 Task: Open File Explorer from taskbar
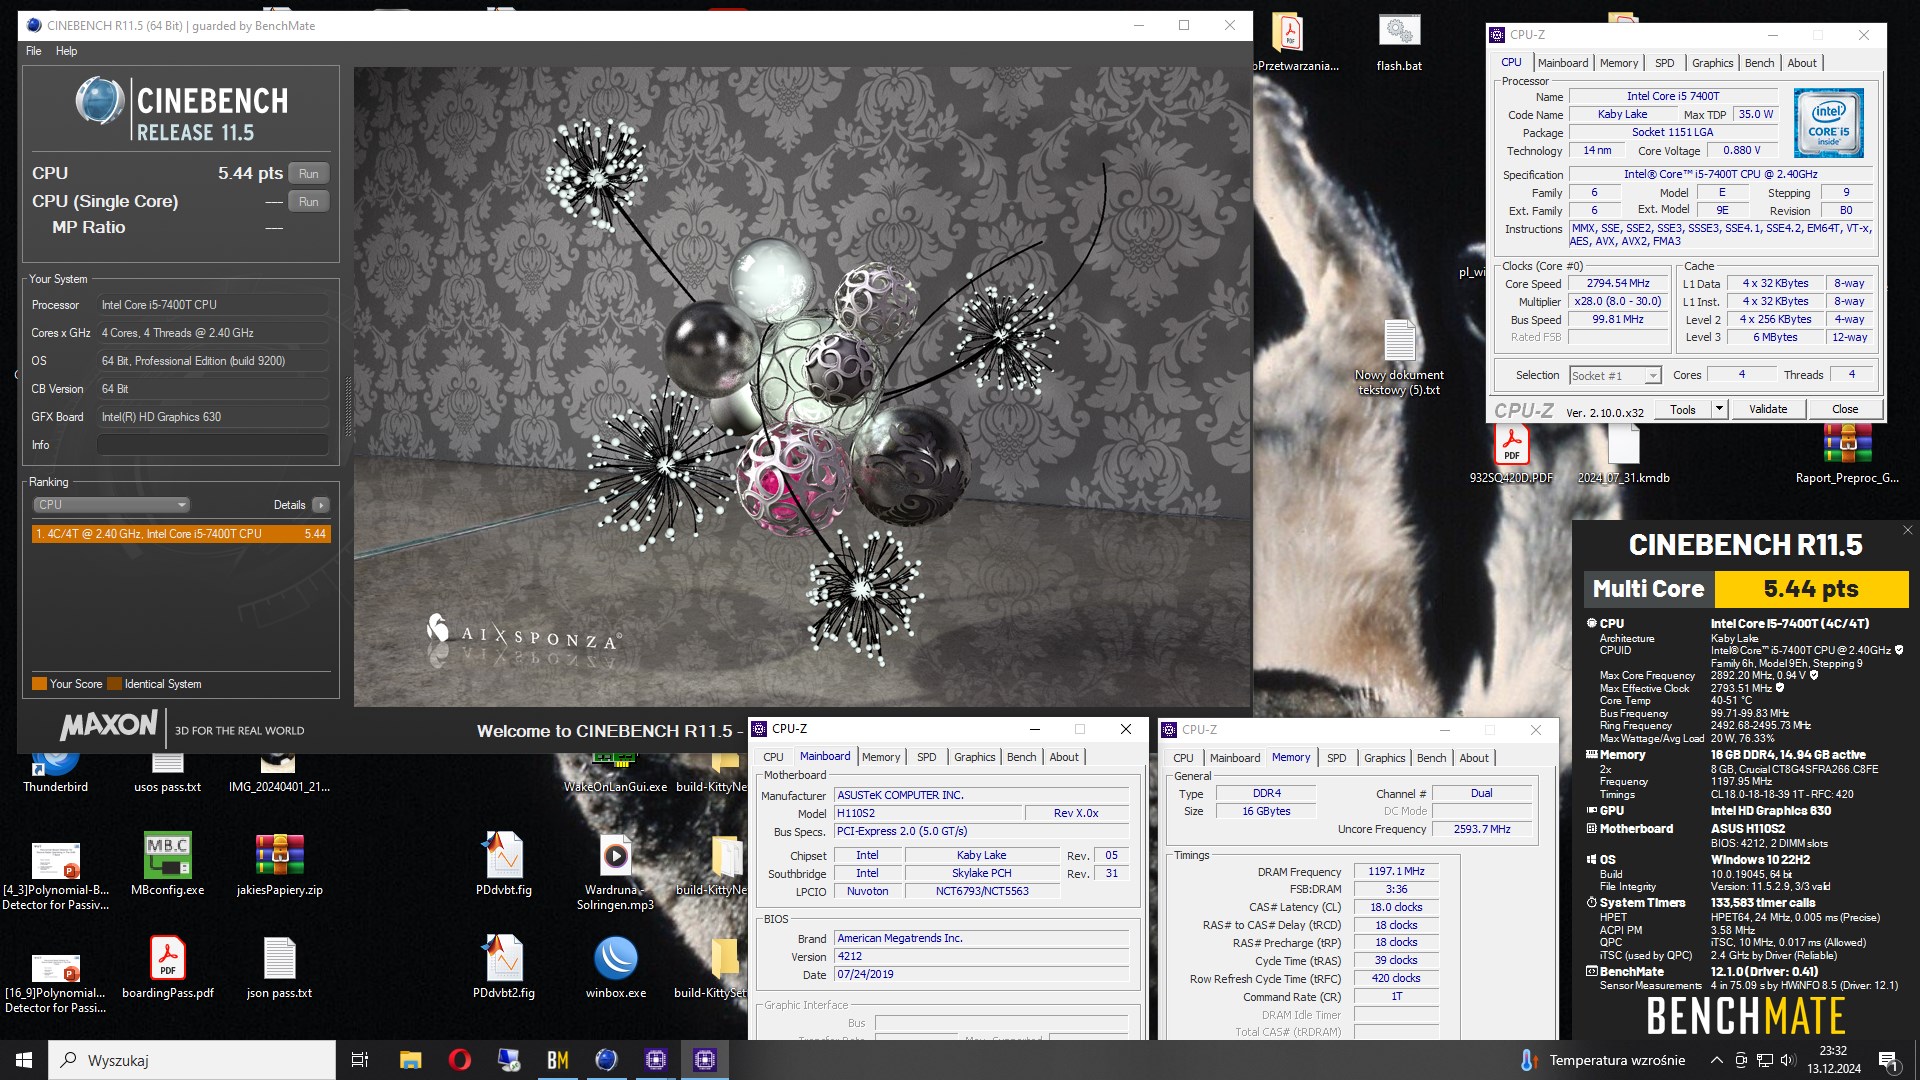click(410, 1060)
